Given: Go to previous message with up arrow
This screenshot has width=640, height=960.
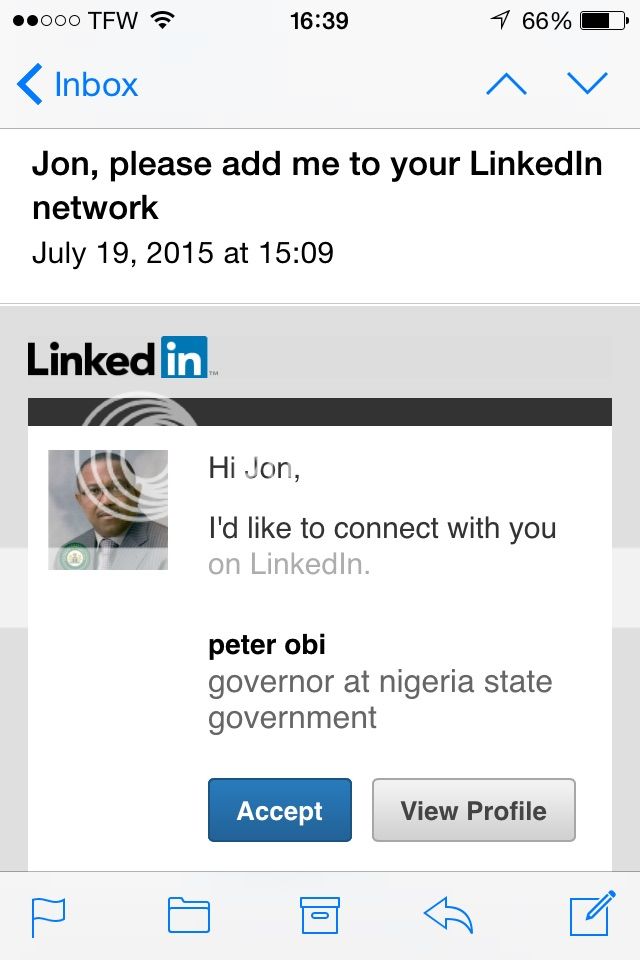Looking at the screenshot, I should point(506,85).
